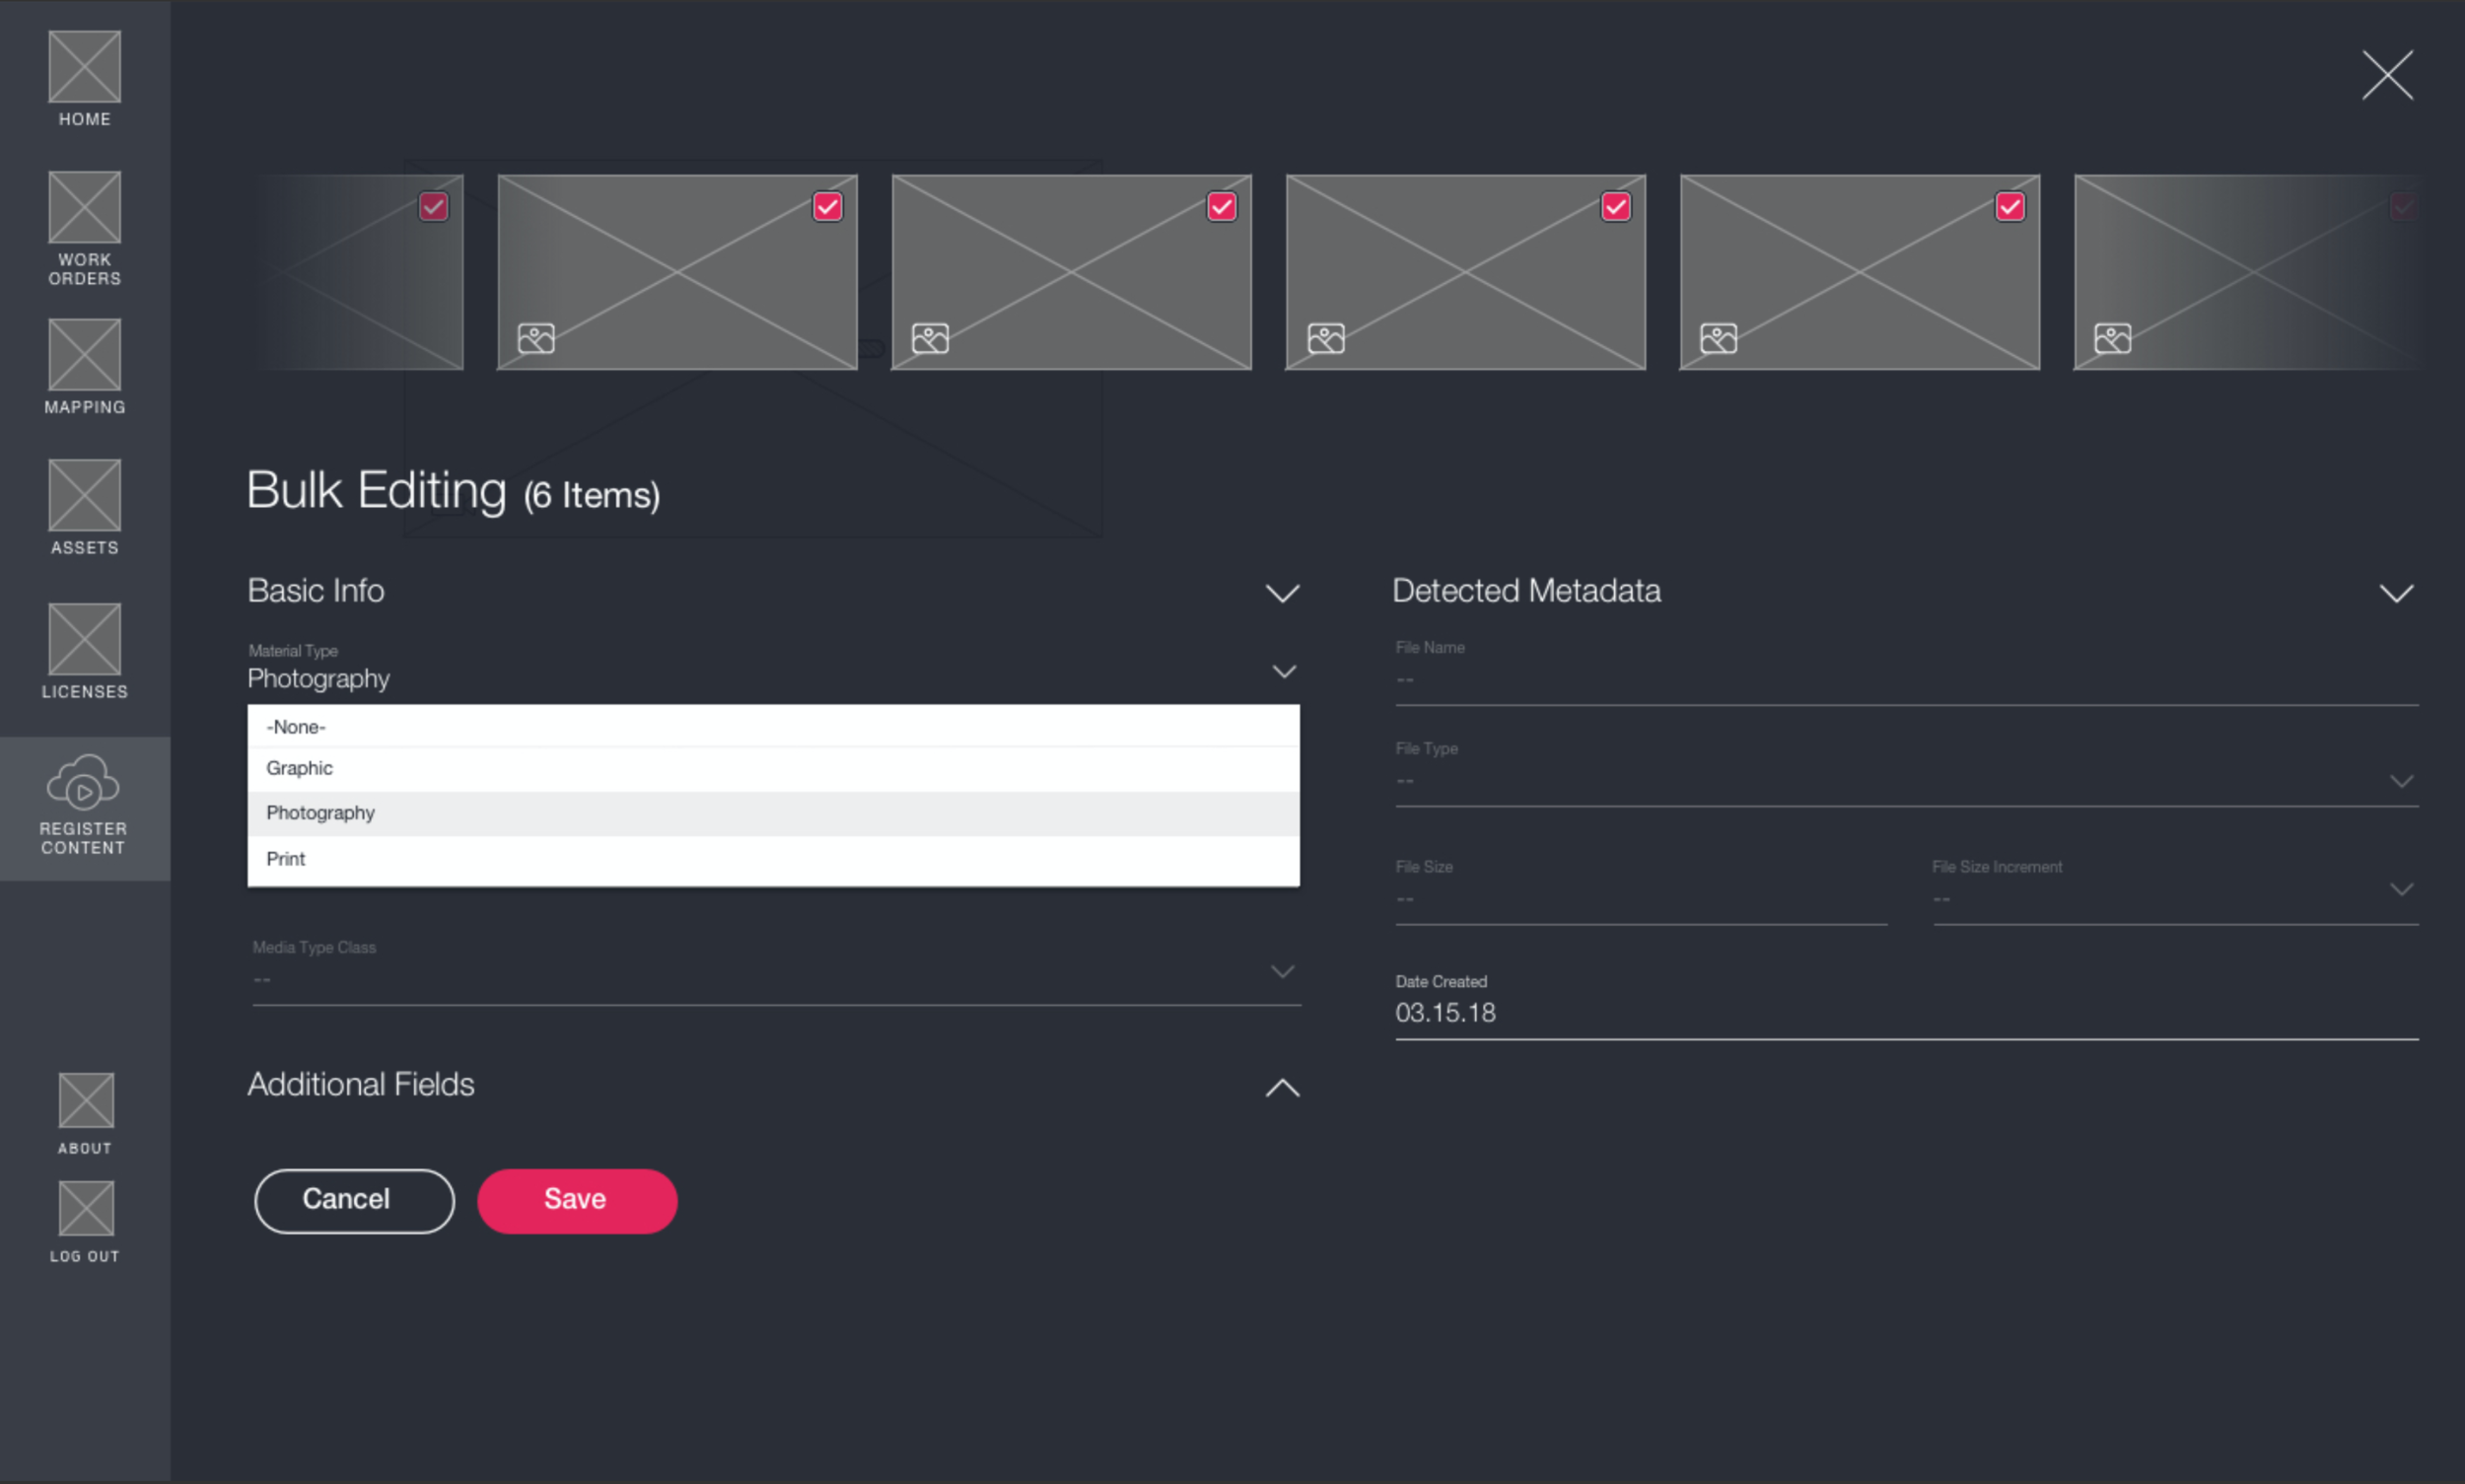Choose the Print option in the dropdown

(286, 859)
